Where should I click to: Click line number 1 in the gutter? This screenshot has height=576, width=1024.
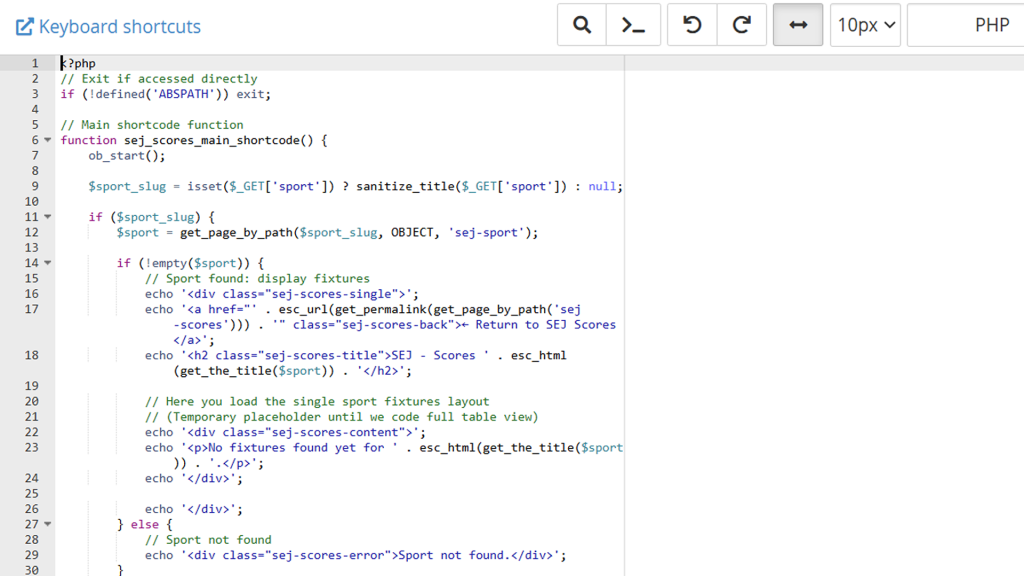tap(34, 63)
